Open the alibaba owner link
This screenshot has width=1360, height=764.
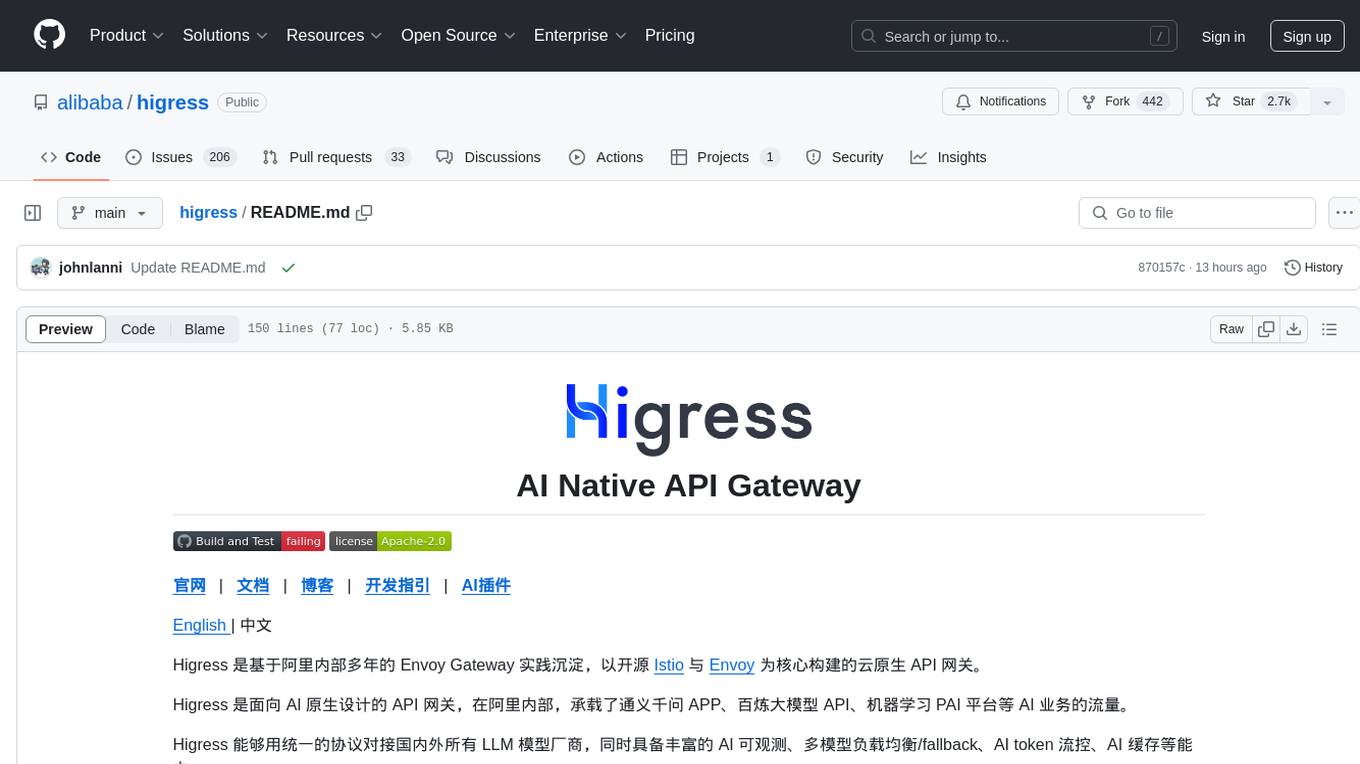[90, 102]
